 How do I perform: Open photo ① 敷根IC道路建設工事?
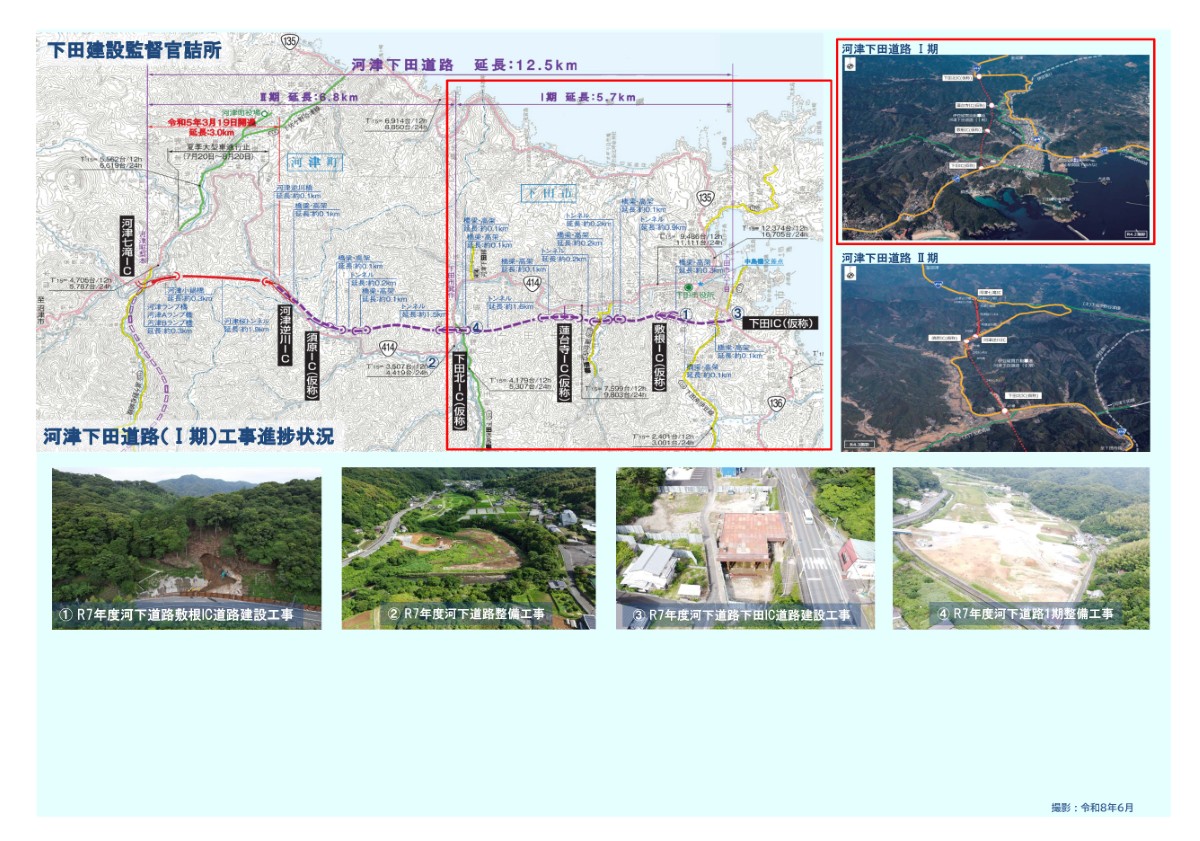(187, 548)
